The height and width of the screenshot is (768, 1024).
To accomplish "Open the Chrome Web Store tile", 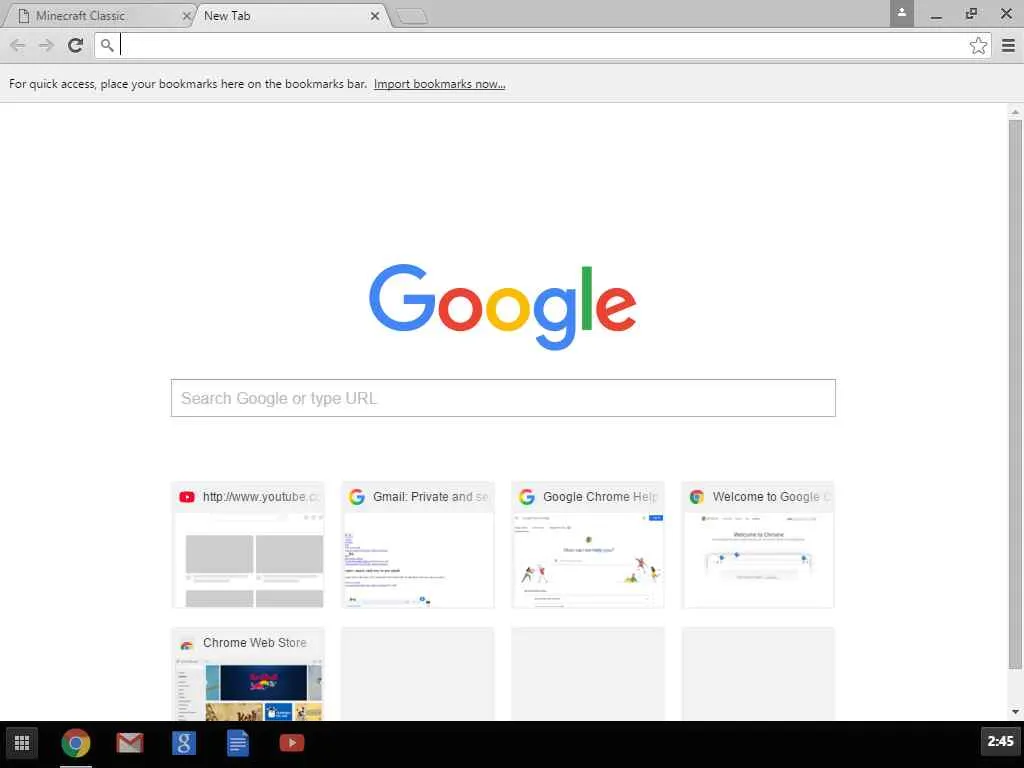I will point(248,674).
